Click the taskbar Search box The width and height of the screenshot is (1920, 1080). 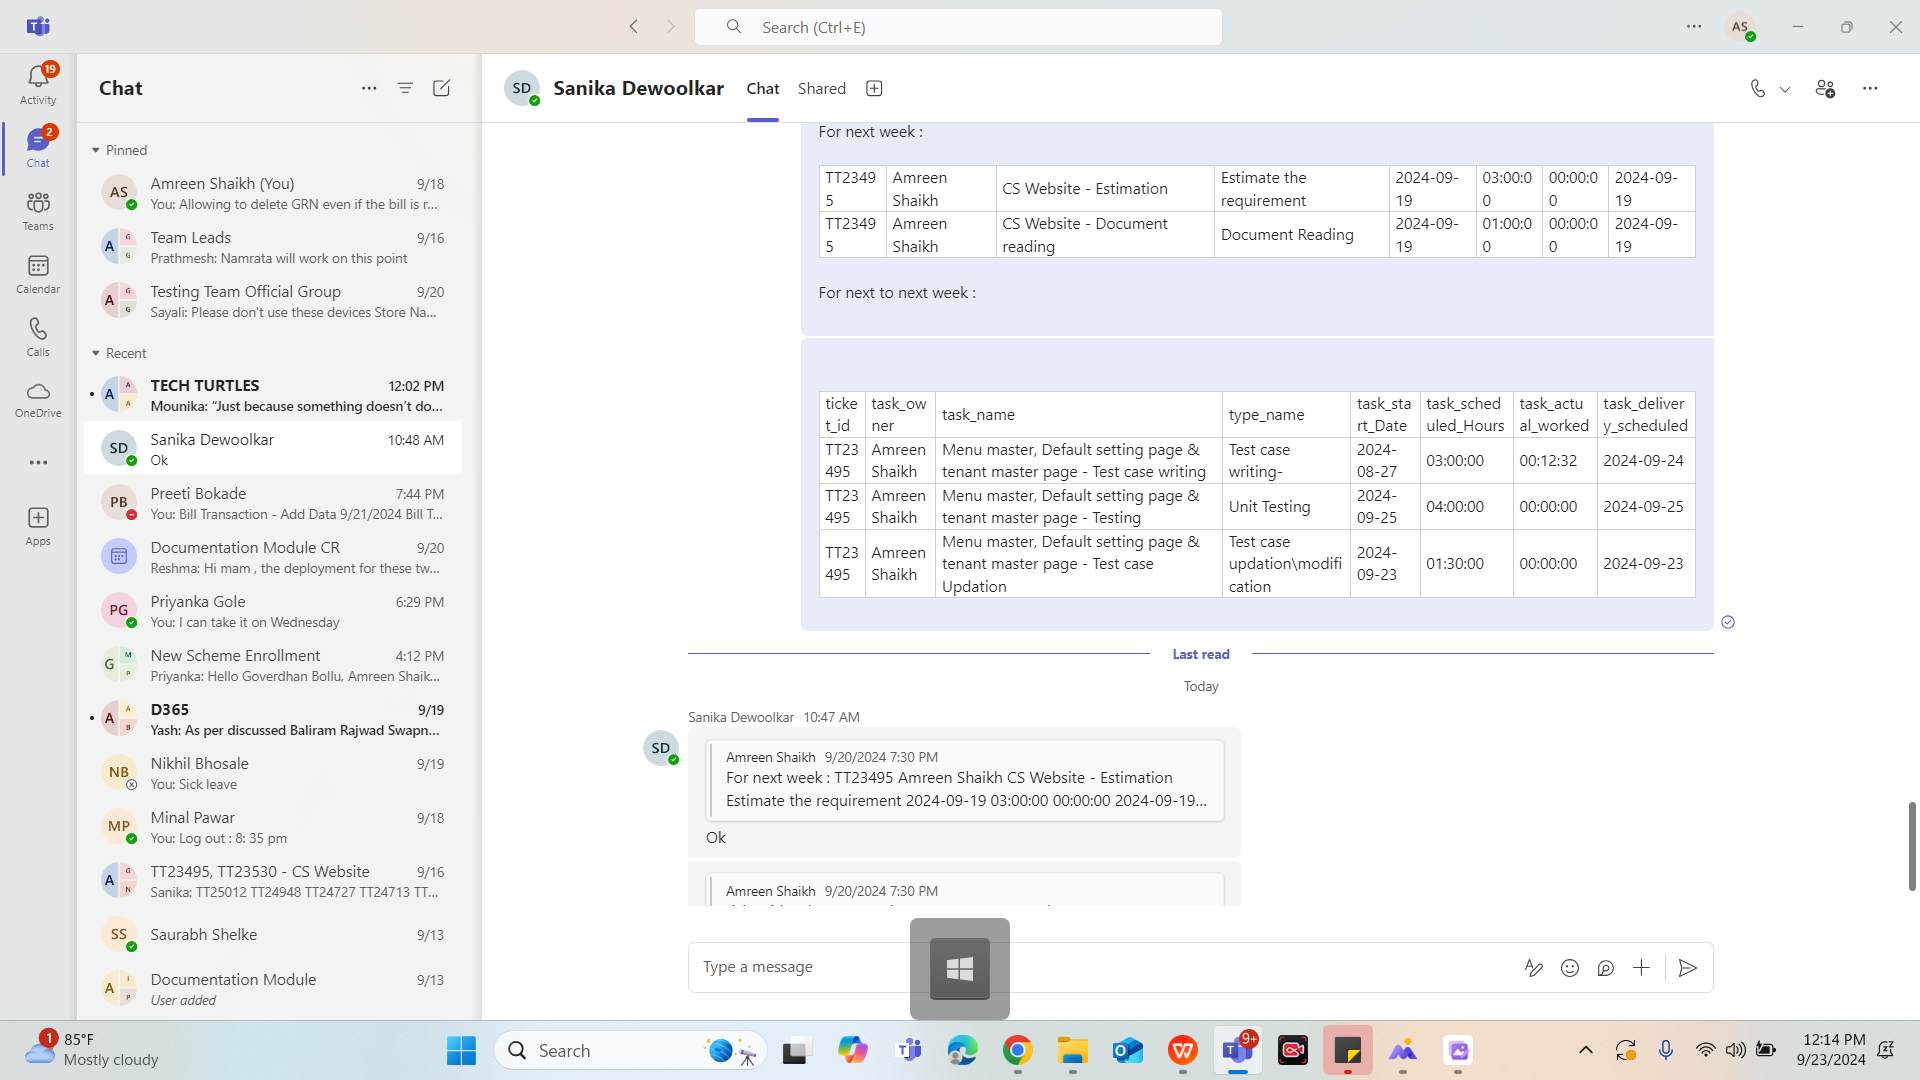pos(630,1050)
